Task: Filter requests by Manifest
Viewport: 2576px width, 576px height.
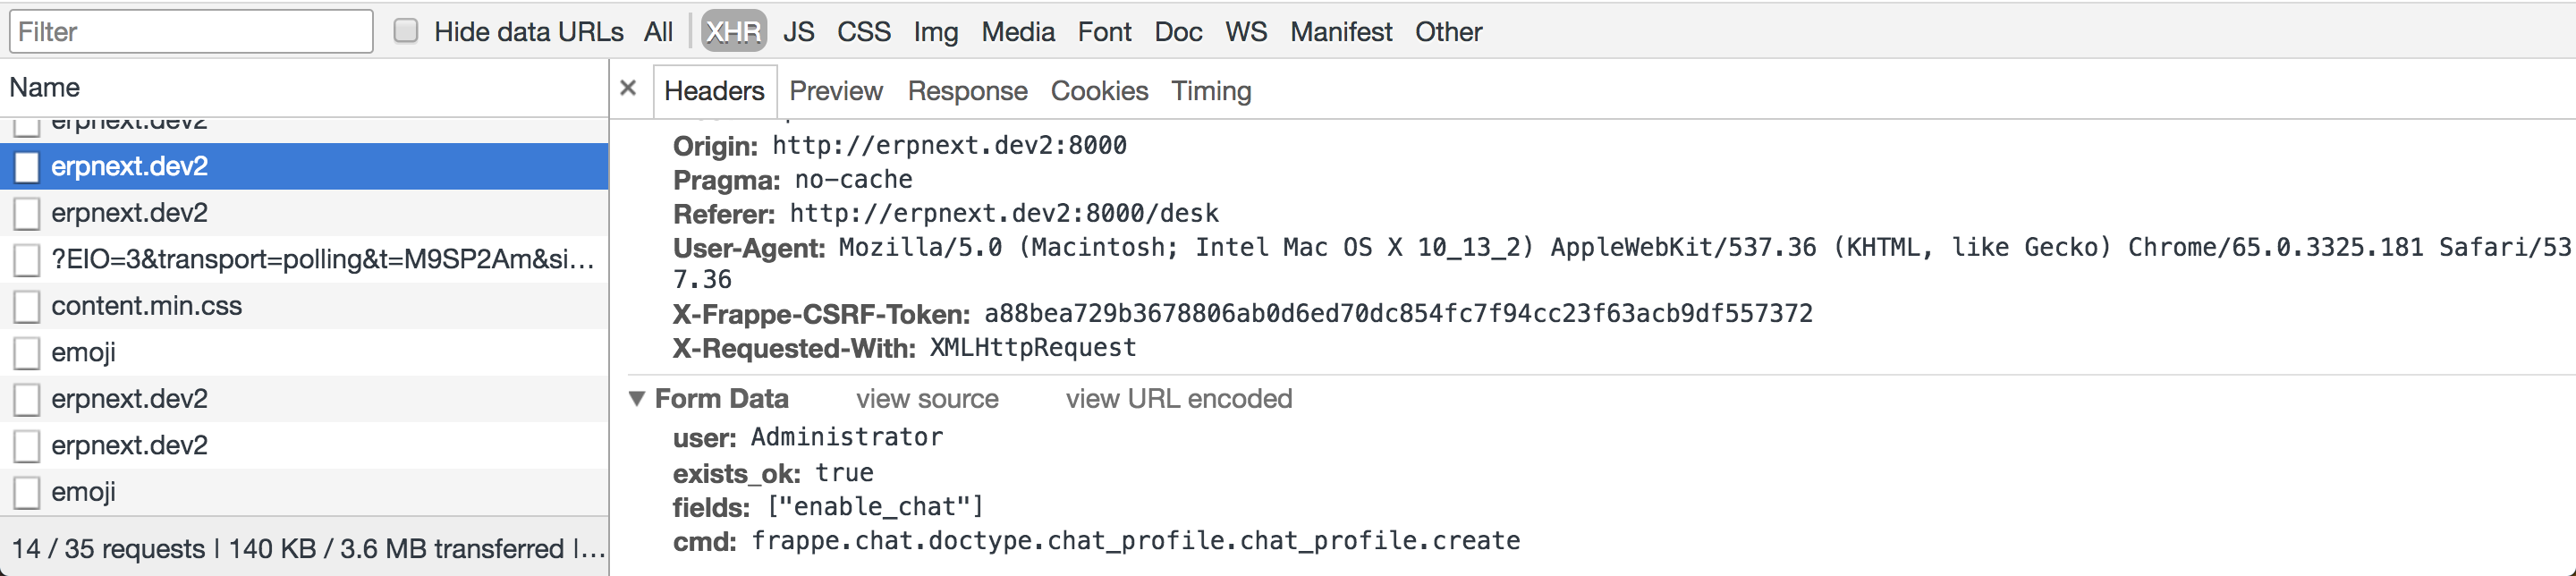Action: tap(1340, 31)
